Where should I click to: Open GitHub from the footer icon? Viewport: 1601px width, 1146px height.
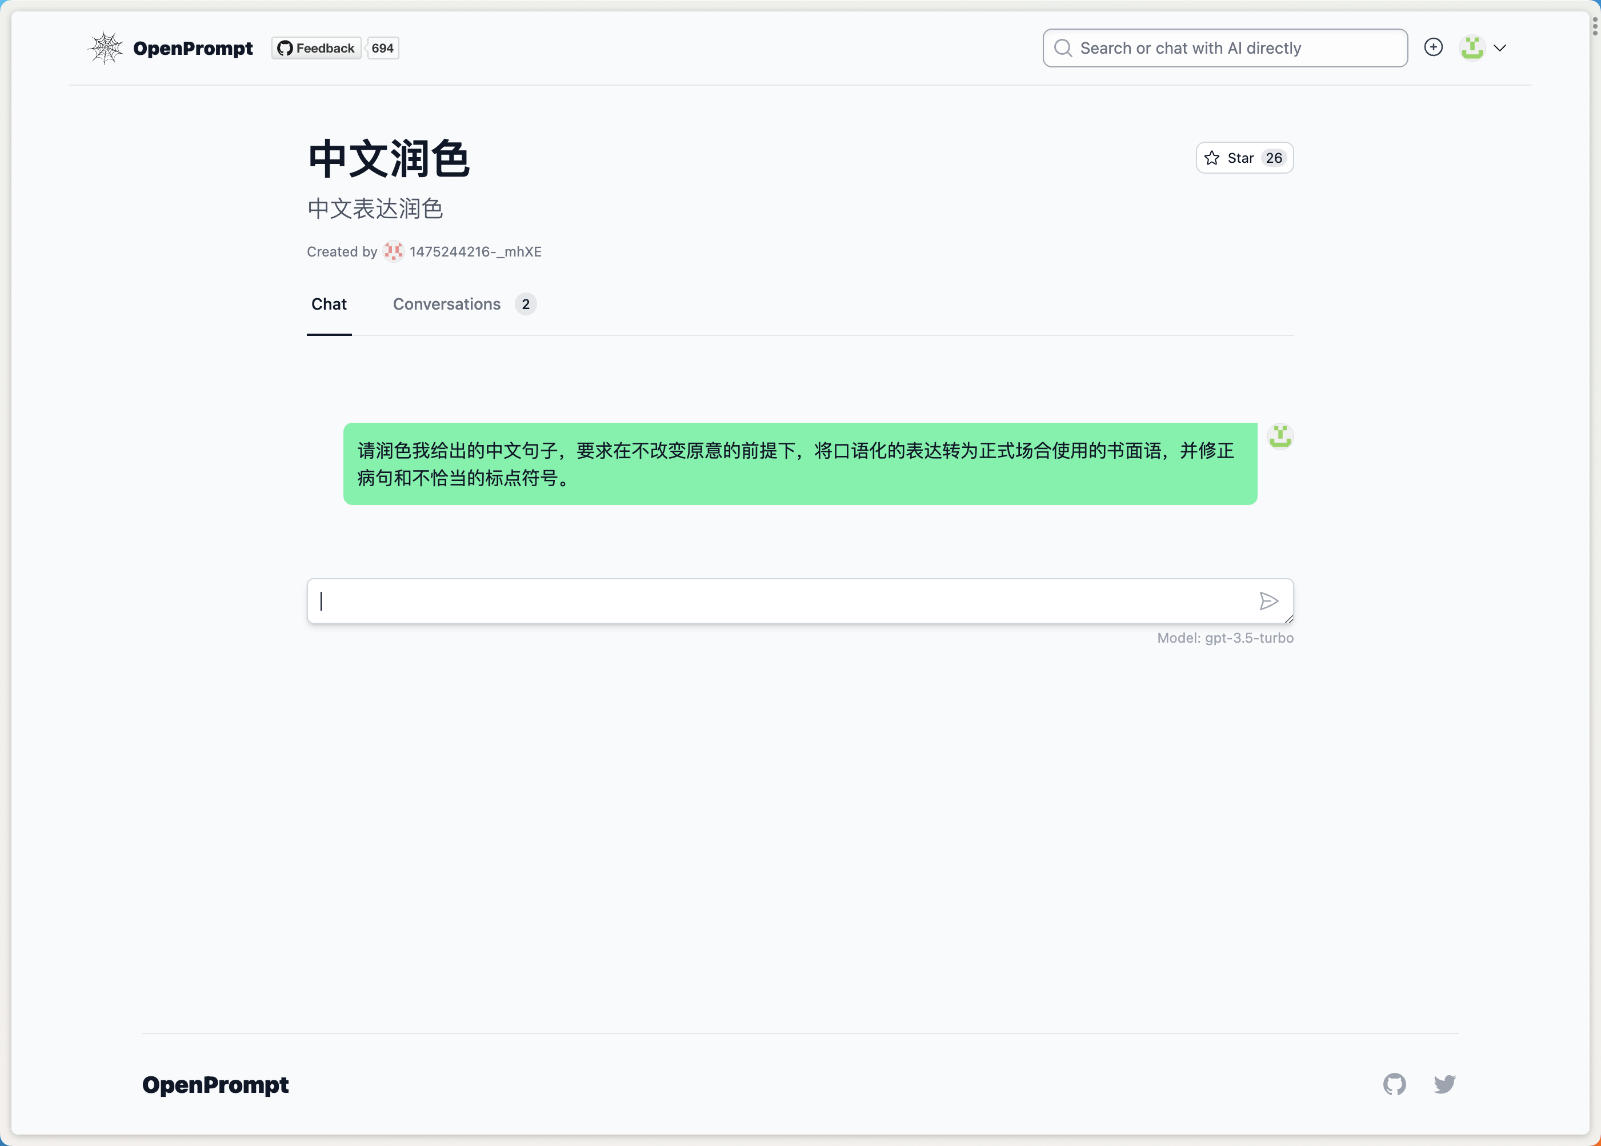pyautogui.click(x=1394, y=1084)
